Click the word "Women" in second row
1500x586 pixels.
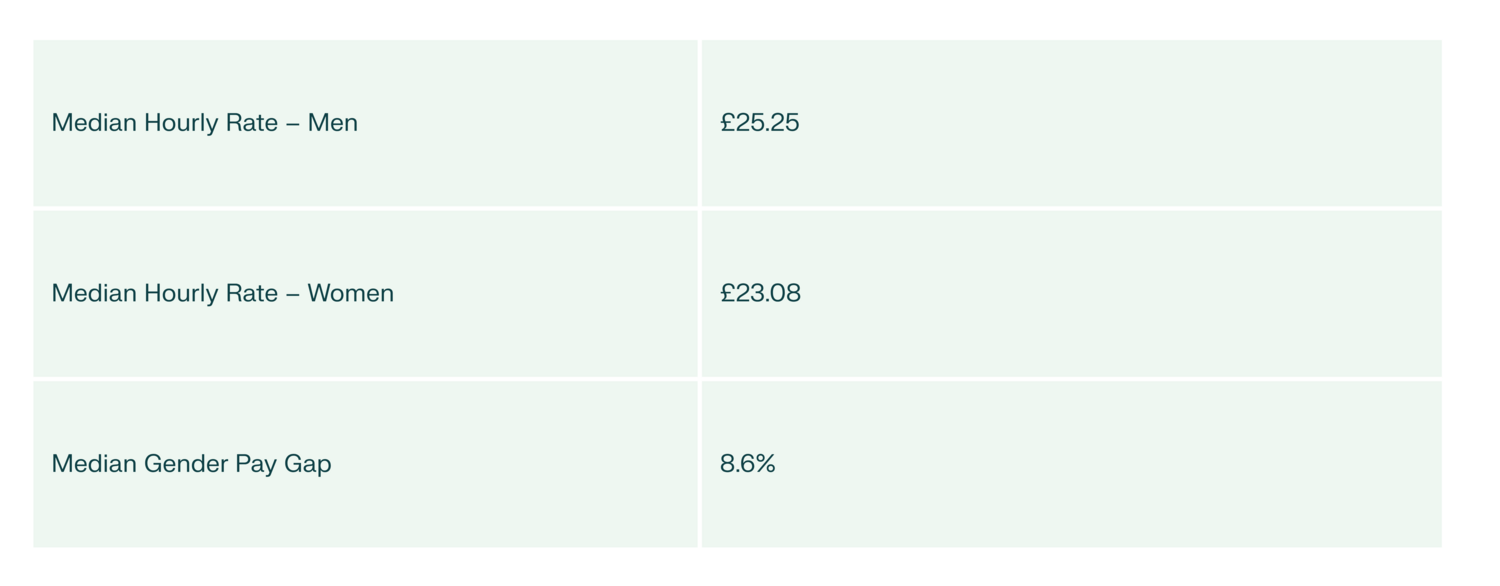coord(350,293)
